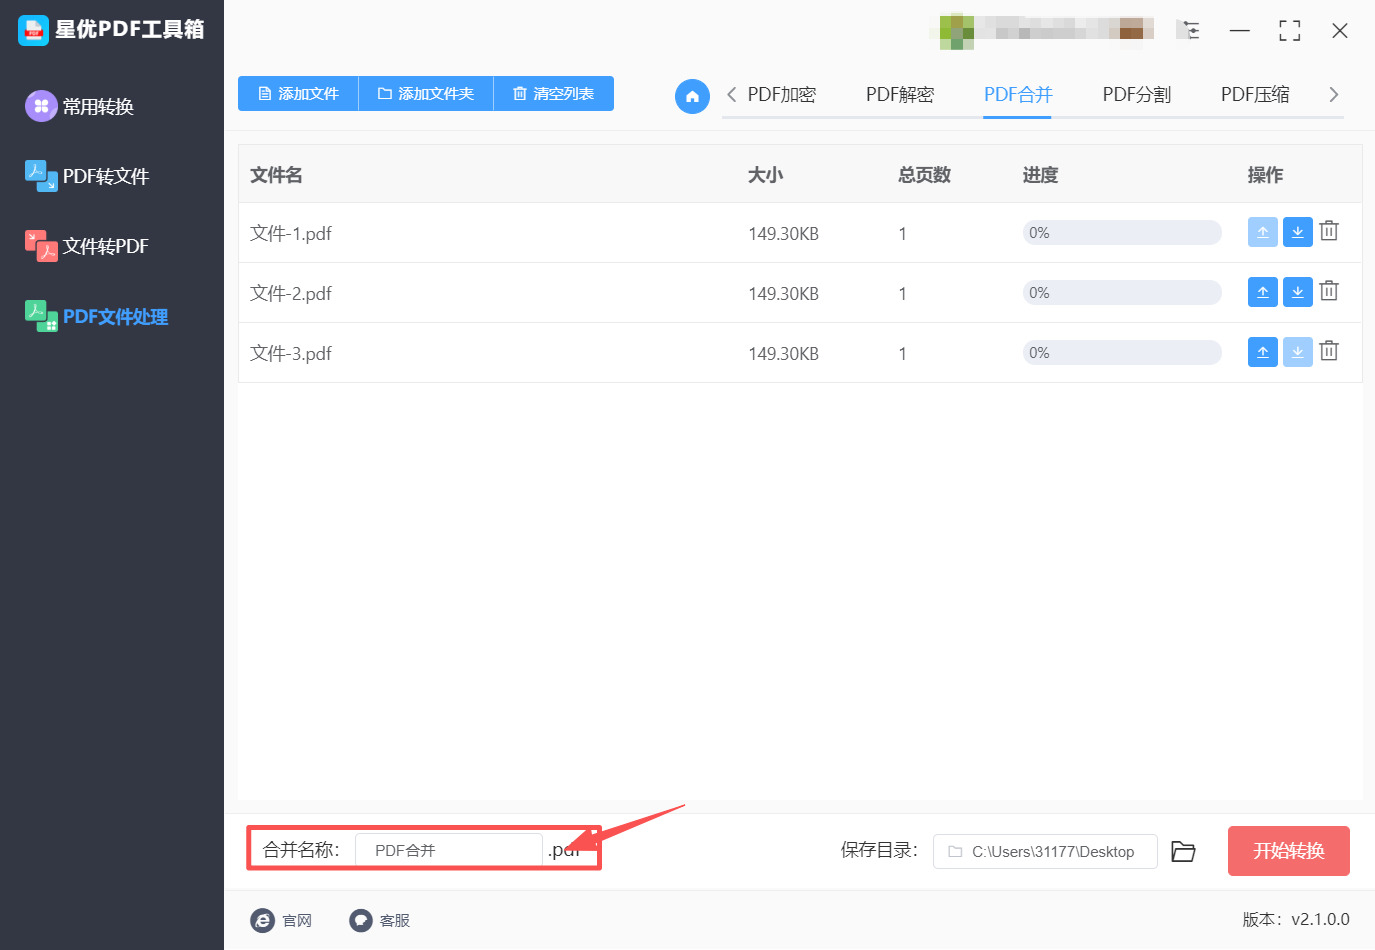
Task: Move 文件-2.pdf up in the list
Action: coord(1263,292)
